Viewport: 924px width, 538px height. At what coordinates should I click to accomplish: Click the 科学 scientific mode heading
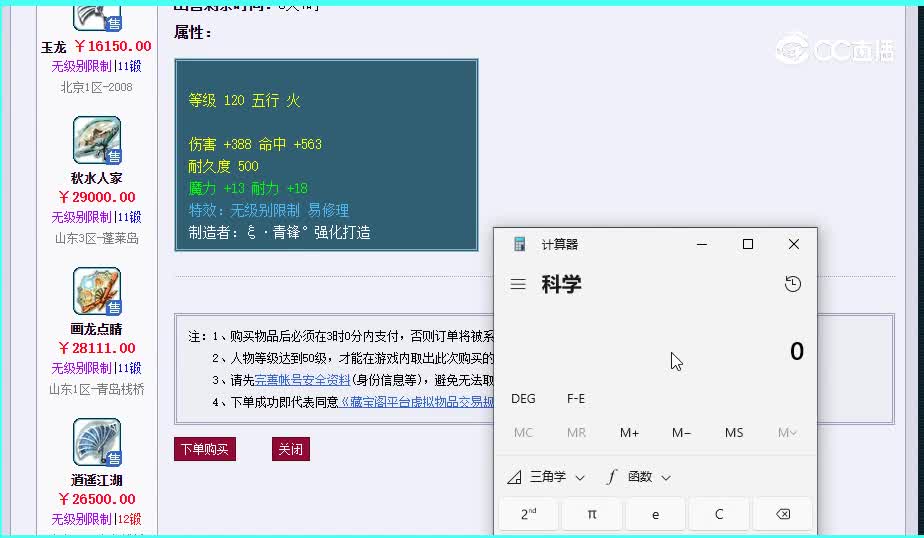[x=561, y=285]
